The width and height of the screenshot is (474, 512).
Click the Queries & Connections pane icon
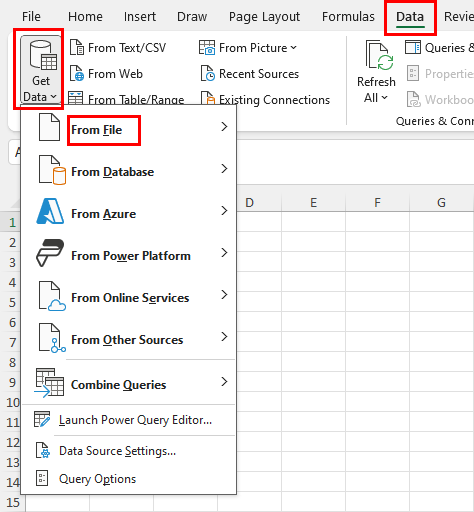click(x=413, y=47)
